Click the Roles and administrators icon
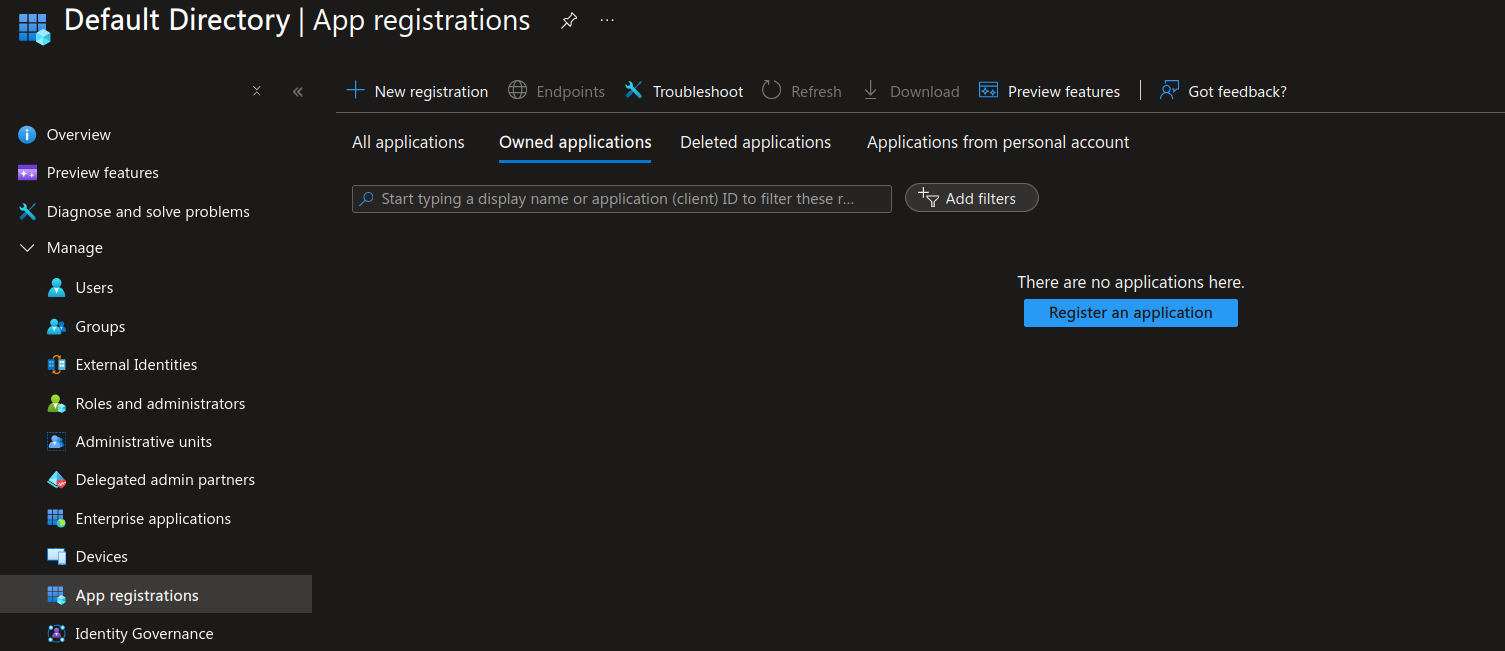This screenshot has width=1505, height=651. pos(56,404)
